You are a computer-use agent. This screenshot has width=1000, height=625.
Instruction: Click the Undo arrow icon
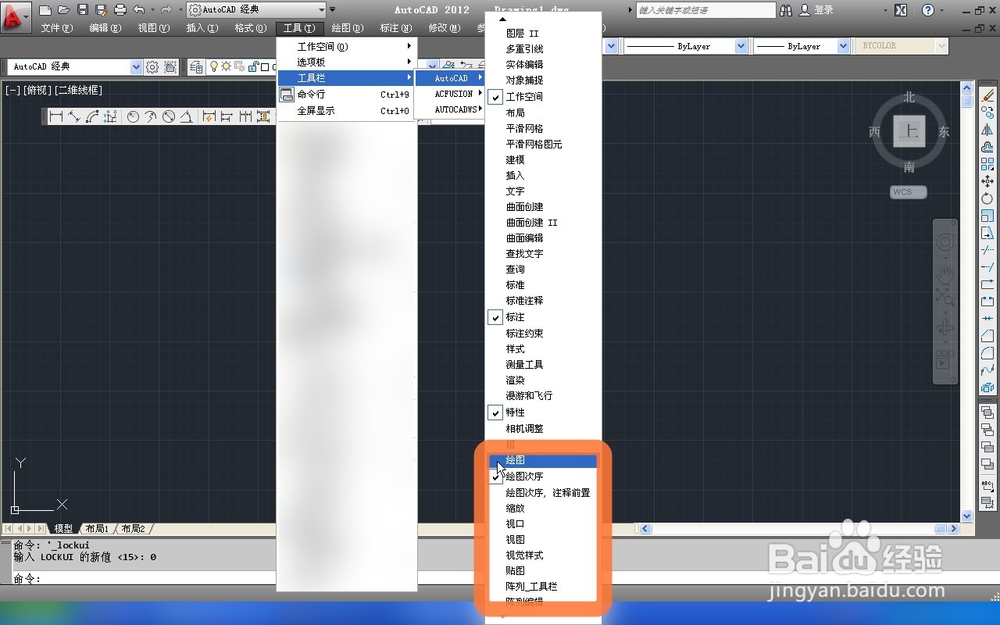coord(139,10)
